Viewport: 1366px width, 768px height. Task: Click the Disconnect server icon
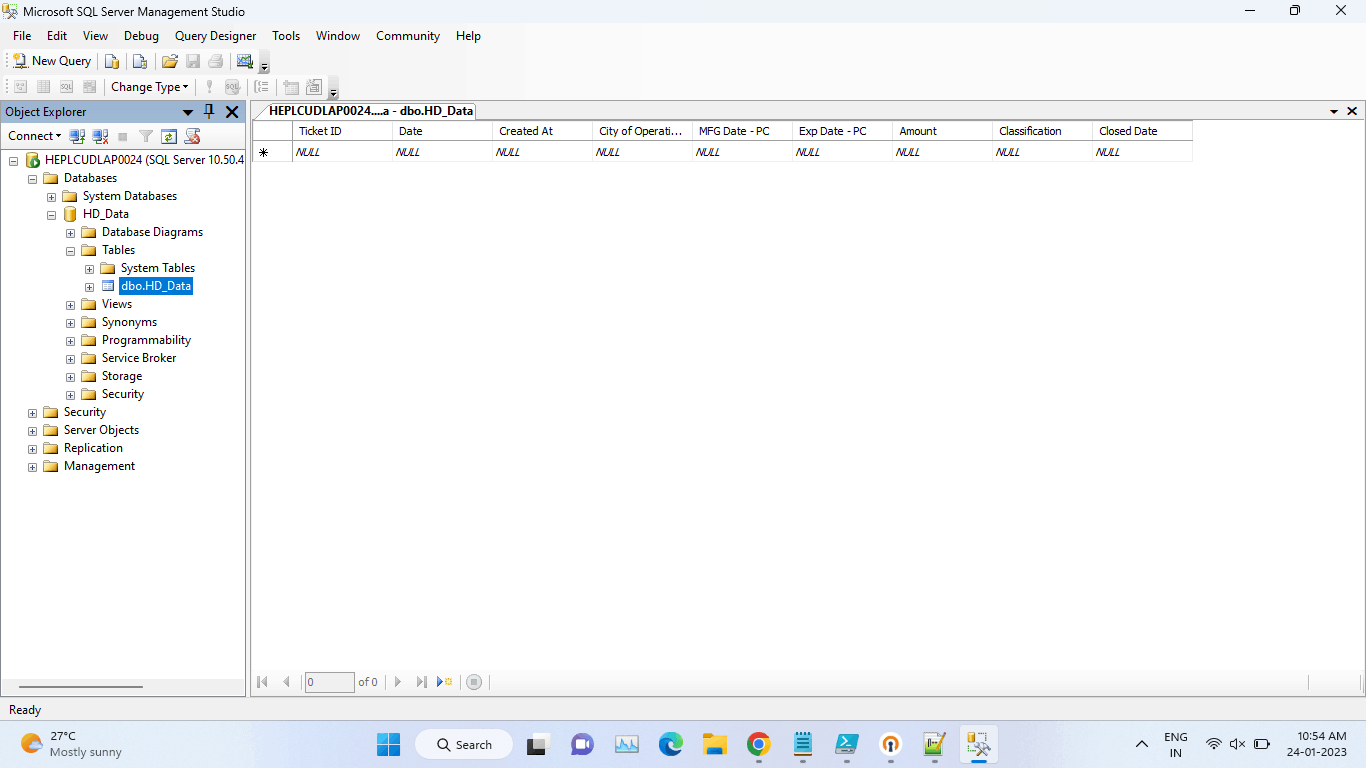[x=100, y=136]
